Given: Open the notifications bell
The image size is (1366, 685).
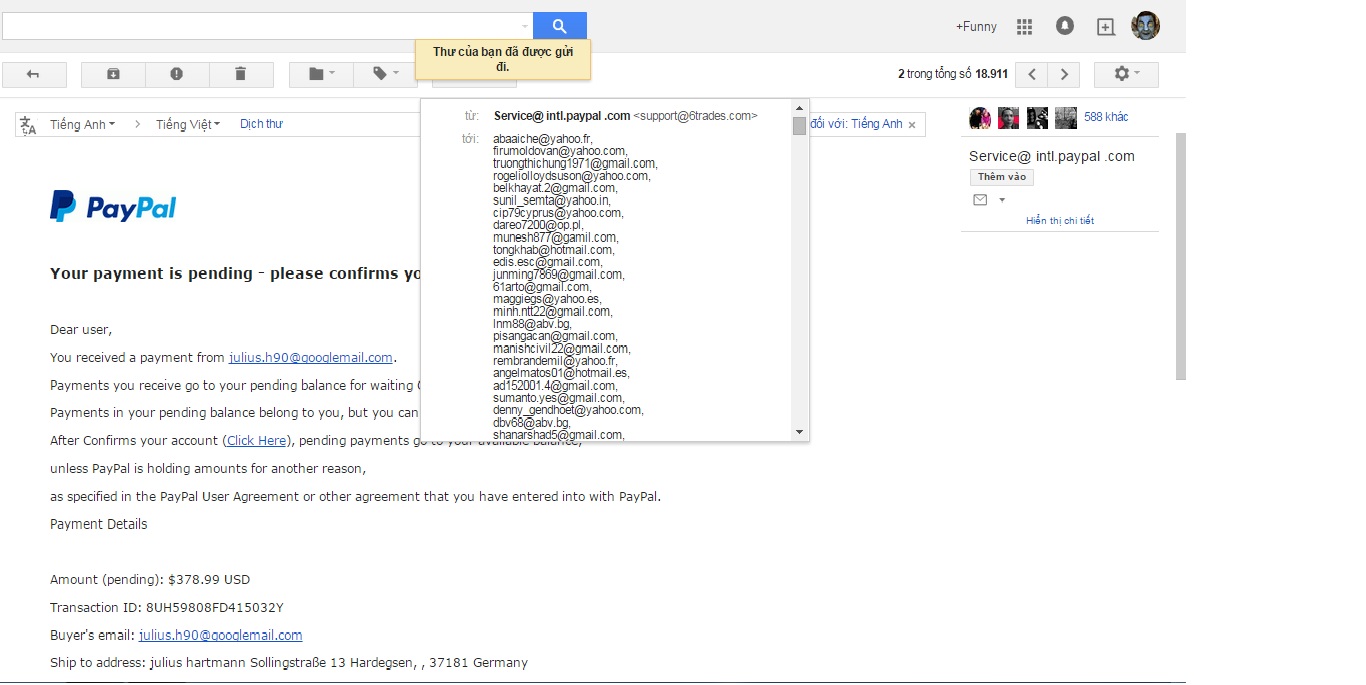Looking at the screenshot, I should tap(1065, 27).
